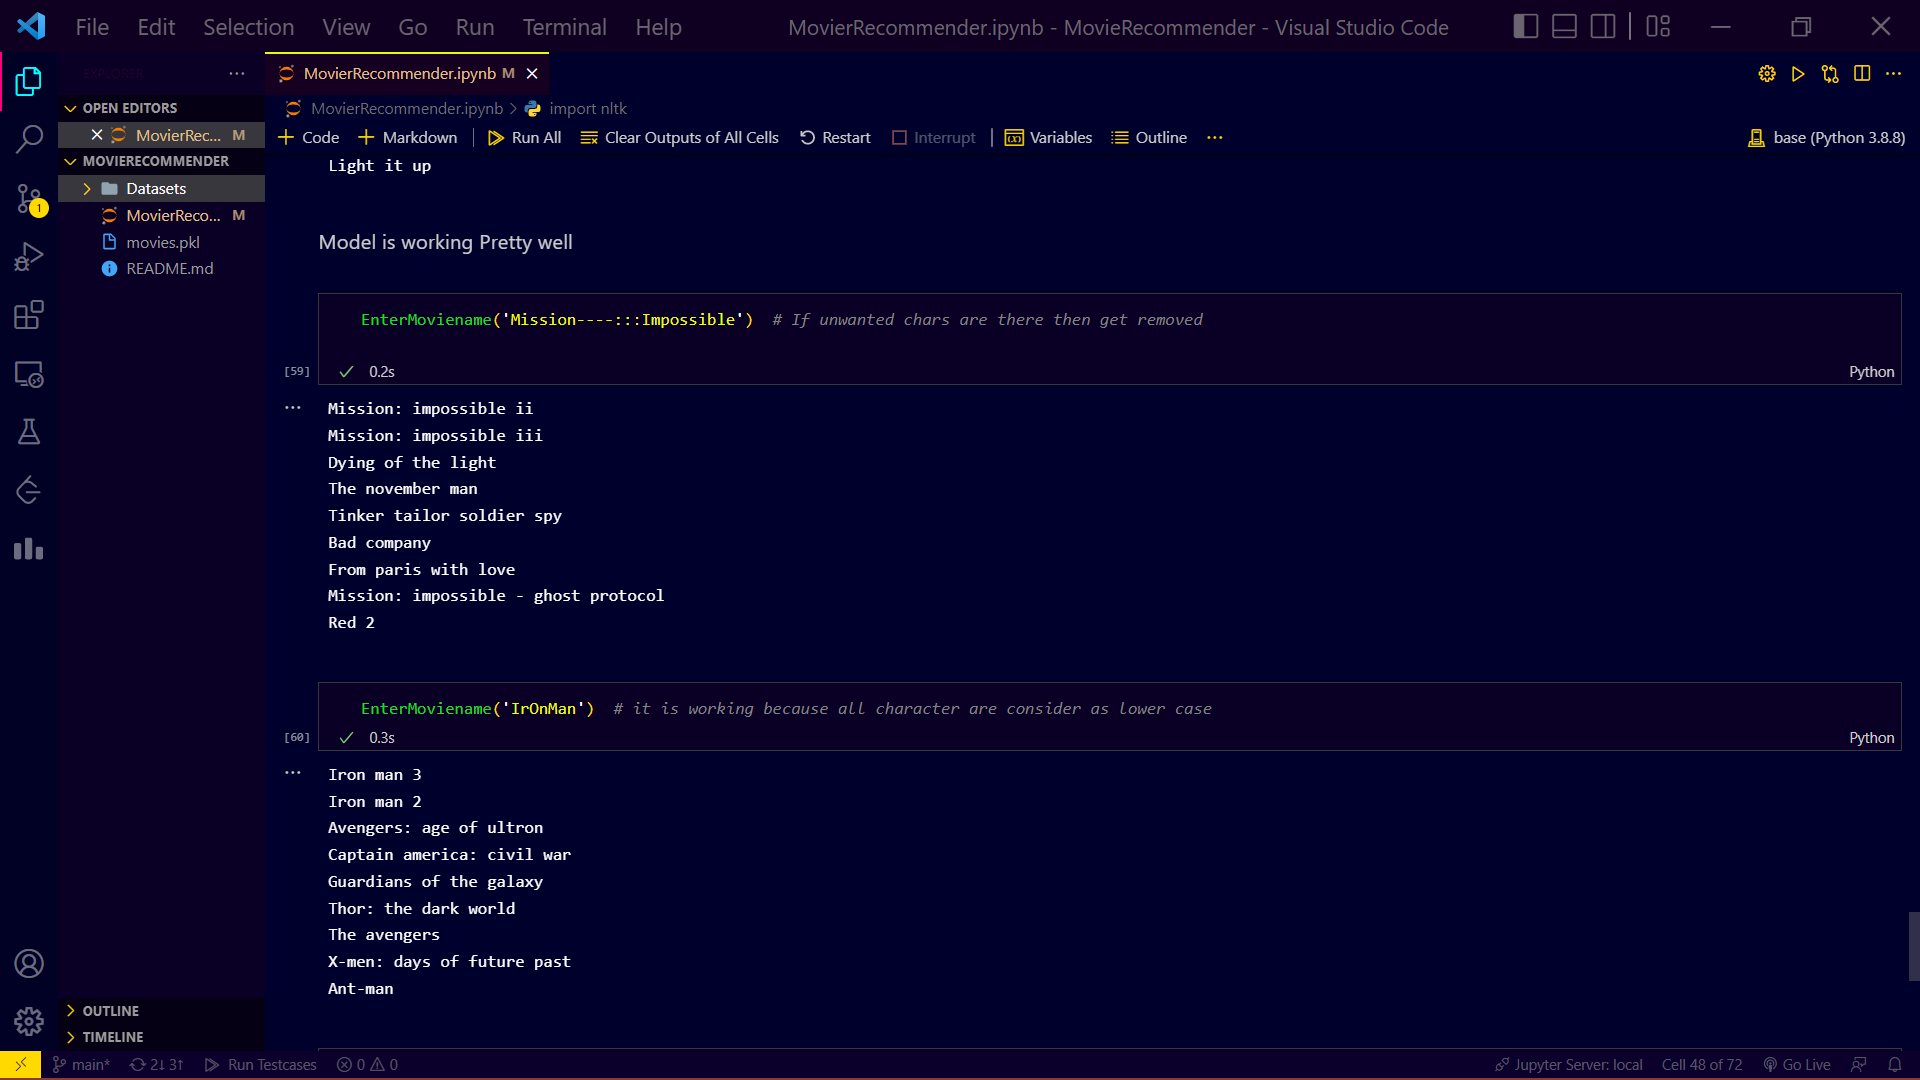Open the Extensions view
Viewport: 1920px width, 1080px height.
pyautogui.click(x=29, y=314)
